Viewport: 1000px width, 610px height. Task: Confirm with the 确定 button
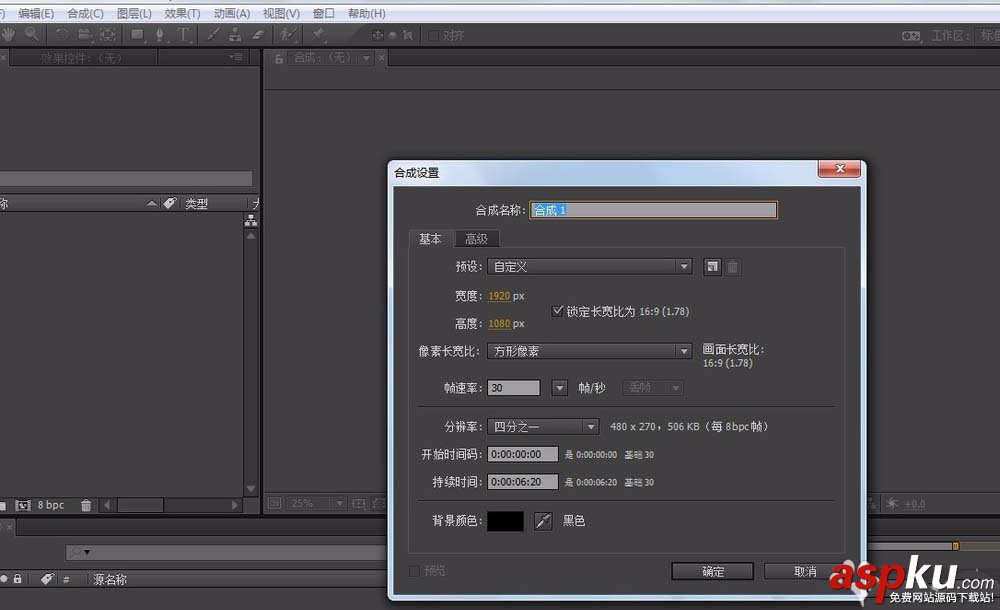712,571
